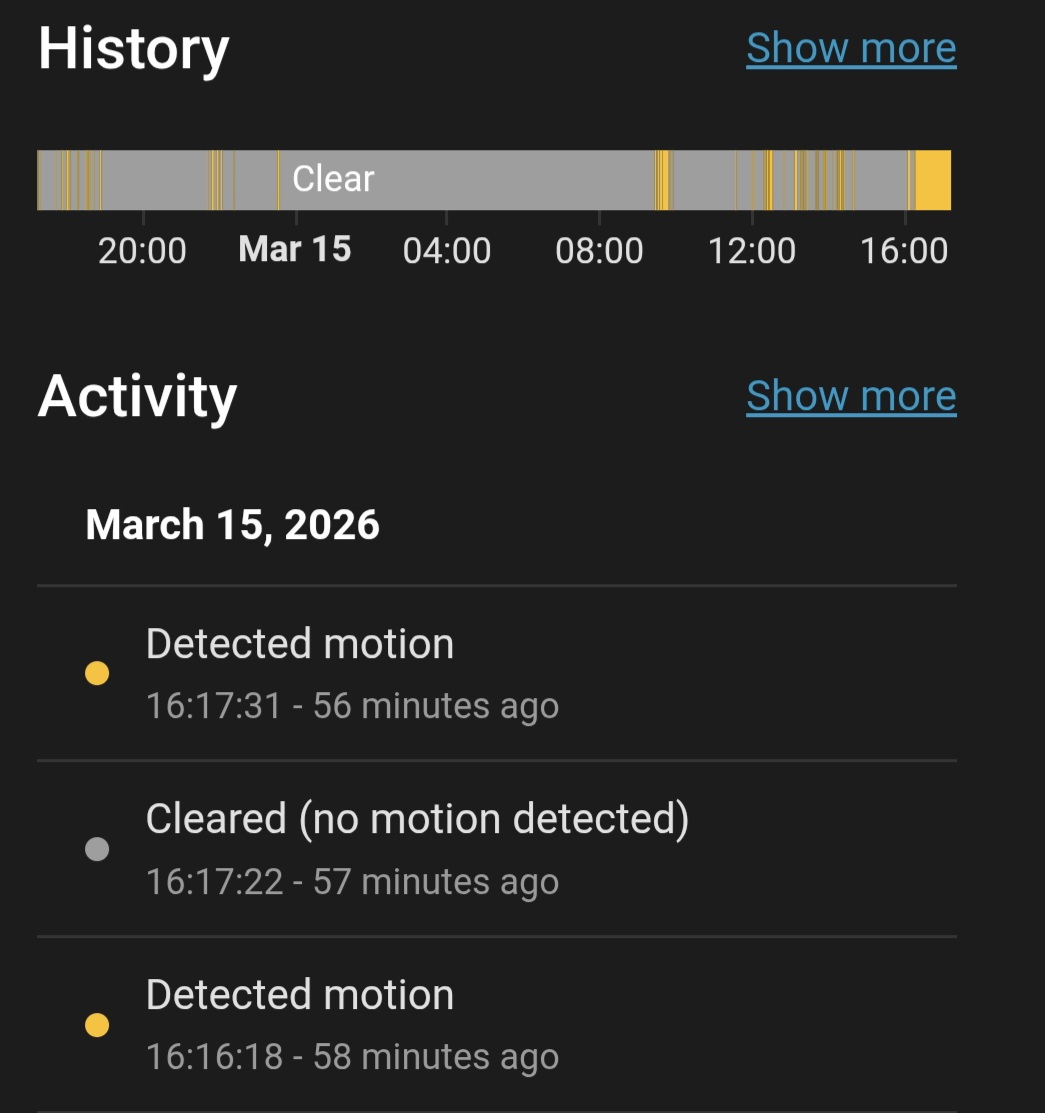Click the yellow dot beside the 16:17:31 motion entry
This screenshot has height=1113, width=1045.
point(97,674)
